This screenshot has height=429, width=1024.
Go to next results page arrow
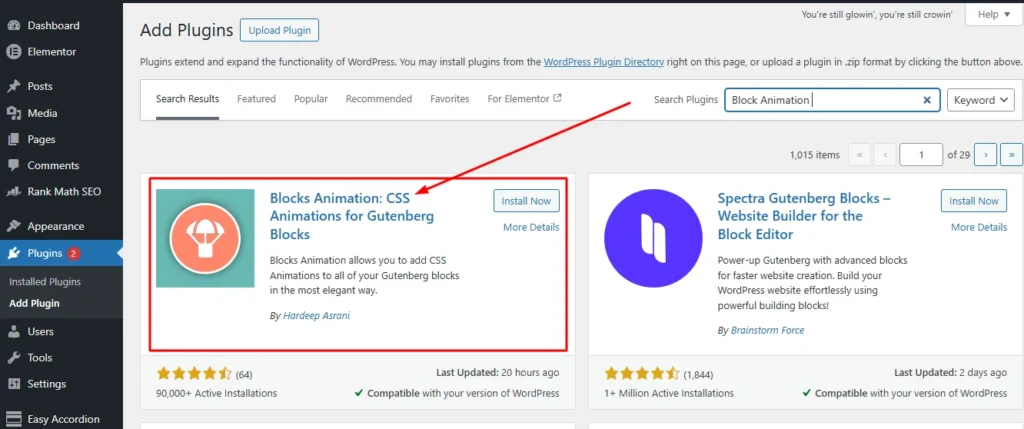pos(985,155)
